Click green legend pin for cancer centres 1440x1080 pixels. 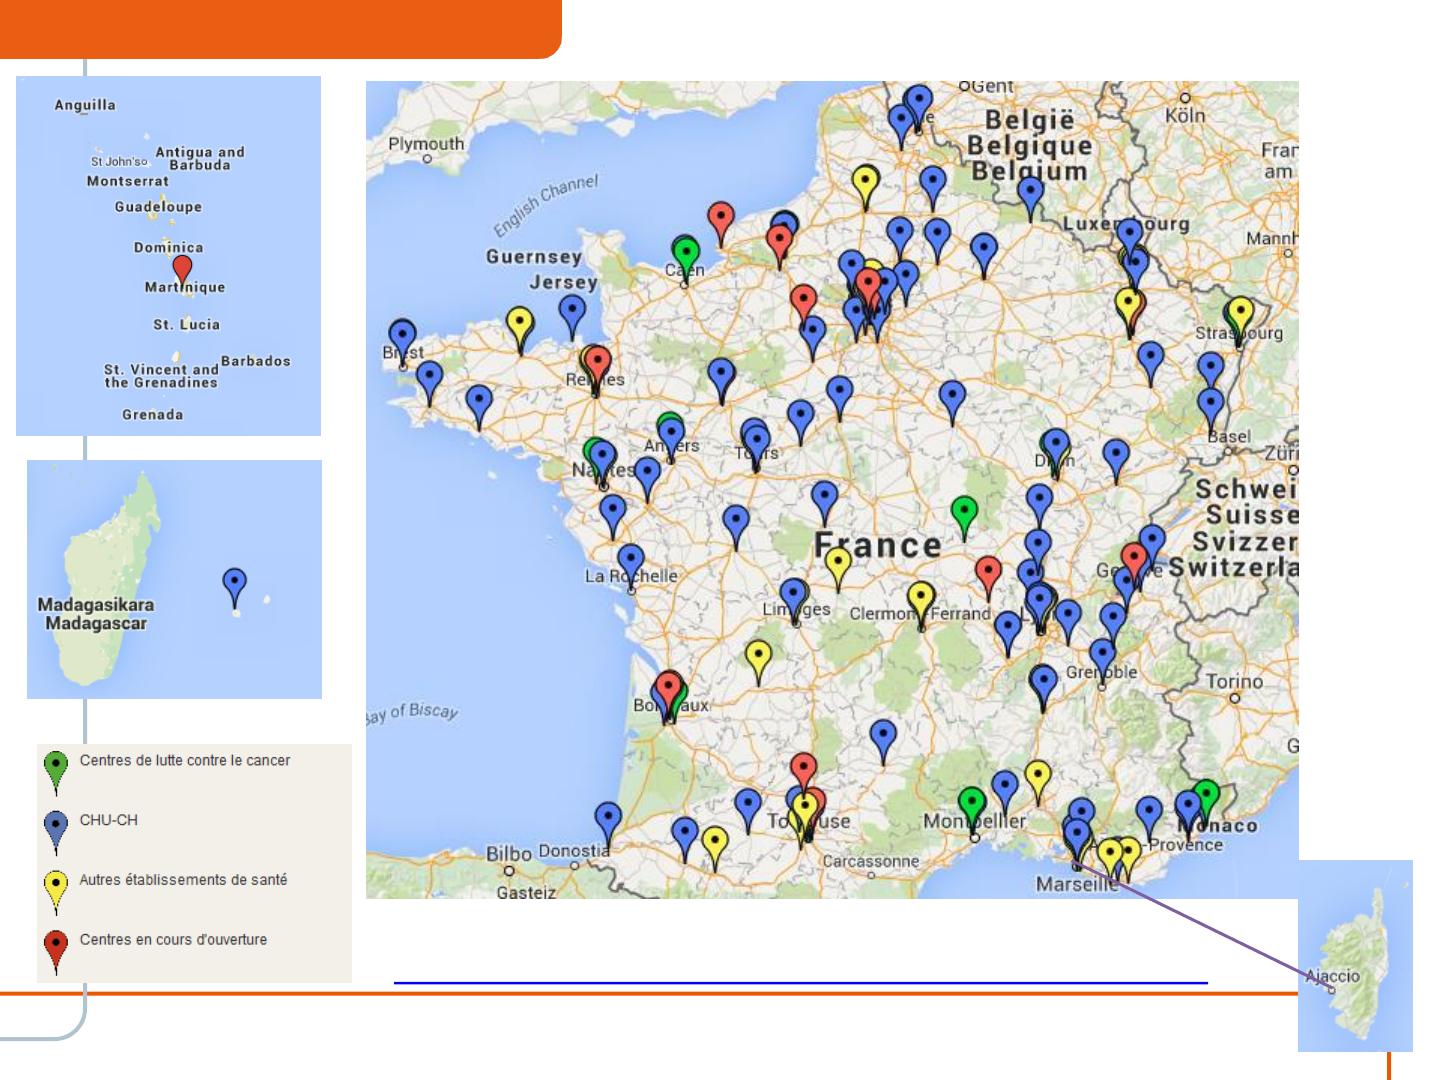point(57,773)
